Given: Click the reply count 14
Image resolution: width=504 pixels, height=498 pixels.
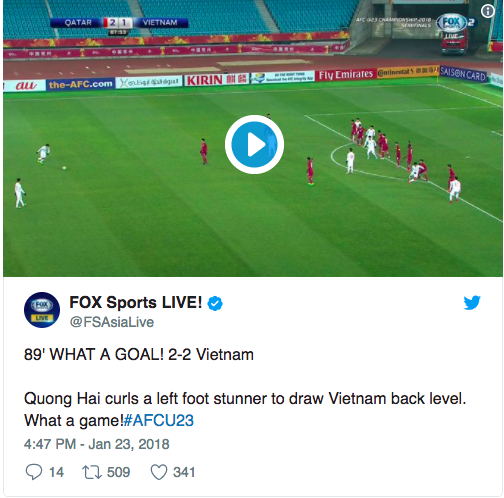Looking at the screenshot, I should click(x=56, y=472).
